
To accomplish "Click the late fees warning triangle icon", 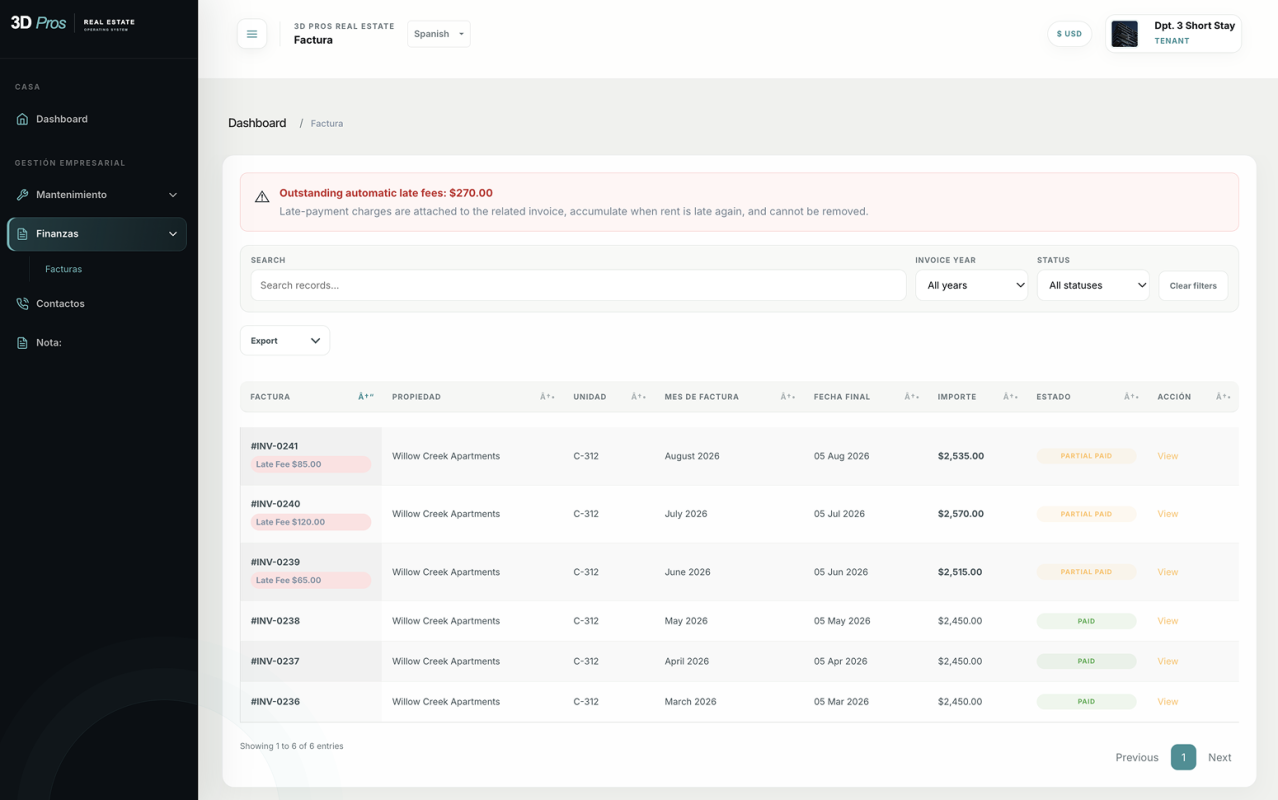I will point(262,197).
